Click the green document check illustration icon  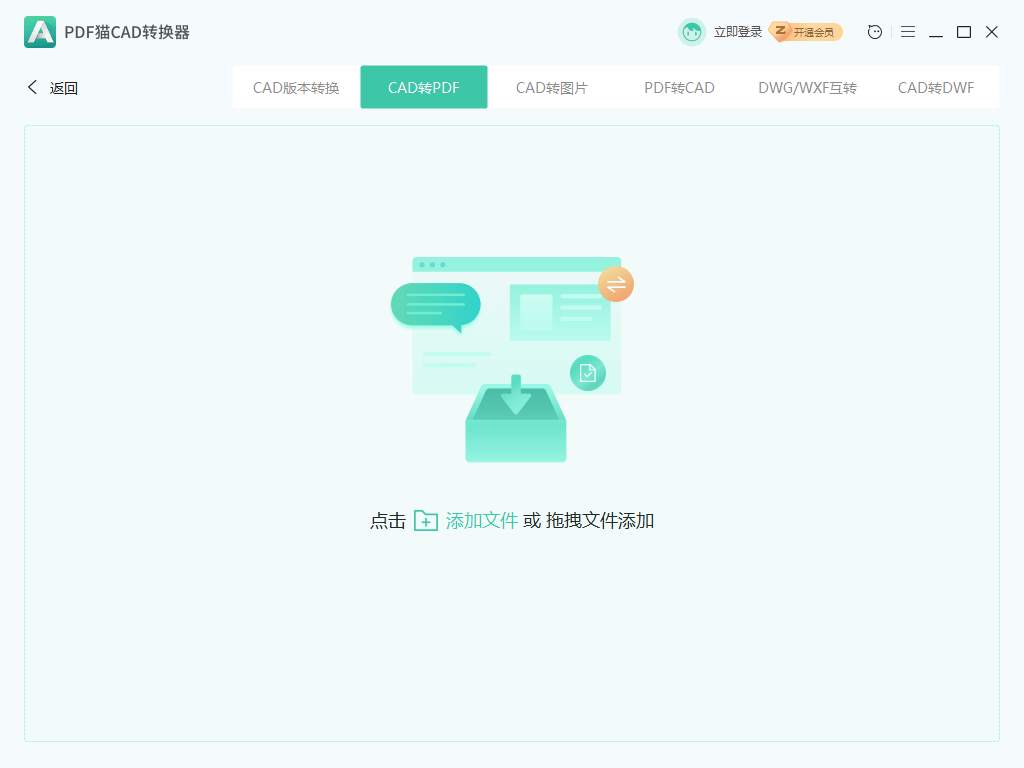tap(590, 372)
